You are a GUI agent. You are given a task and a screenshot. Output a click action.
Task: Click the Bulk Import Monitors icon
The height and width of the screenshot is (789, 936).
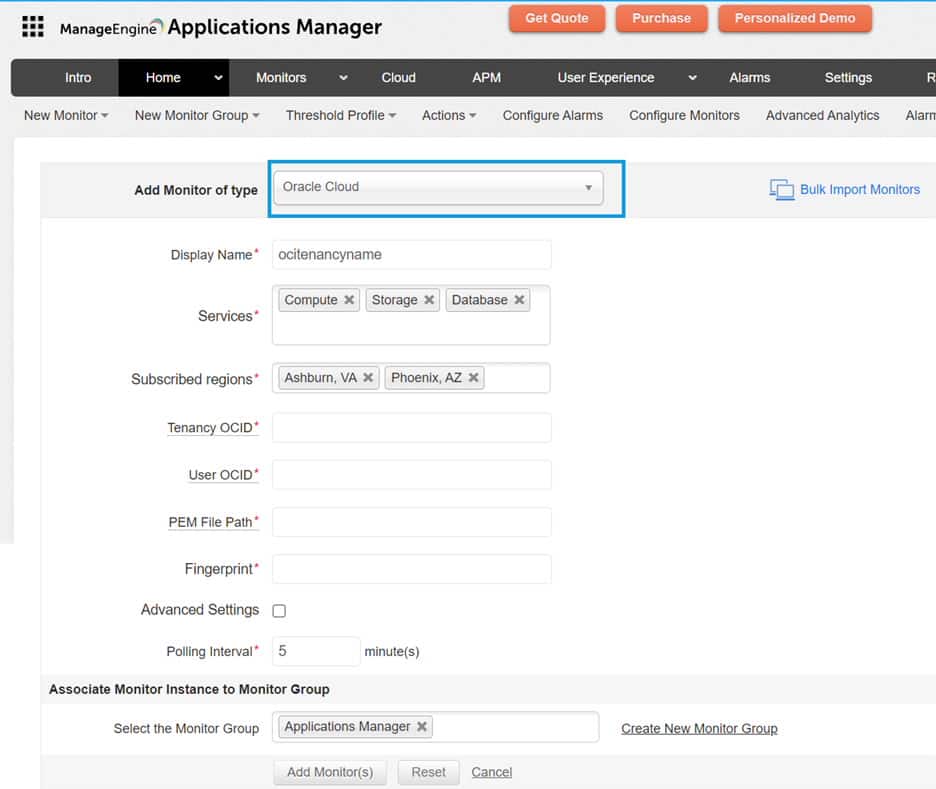point(782,189)
